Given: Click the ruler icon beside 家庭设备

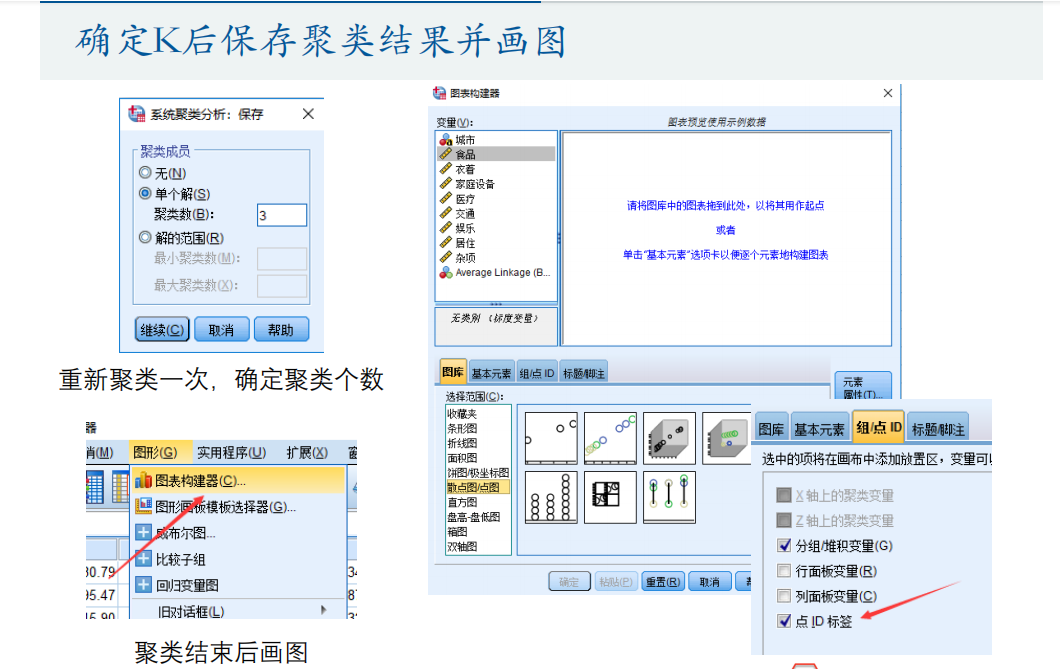Looking at the screenshot, I should 445,184.
